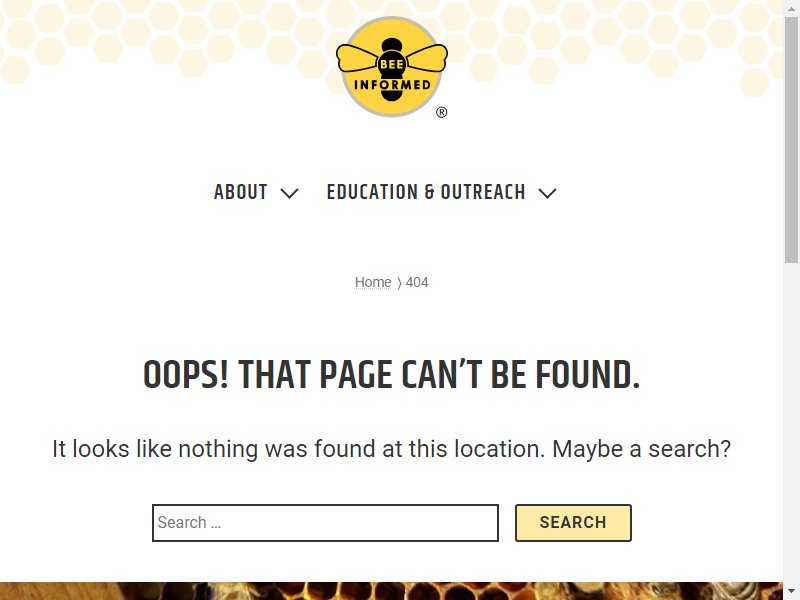Click the 'Maybe a search?' message text

tap(641, 449)
